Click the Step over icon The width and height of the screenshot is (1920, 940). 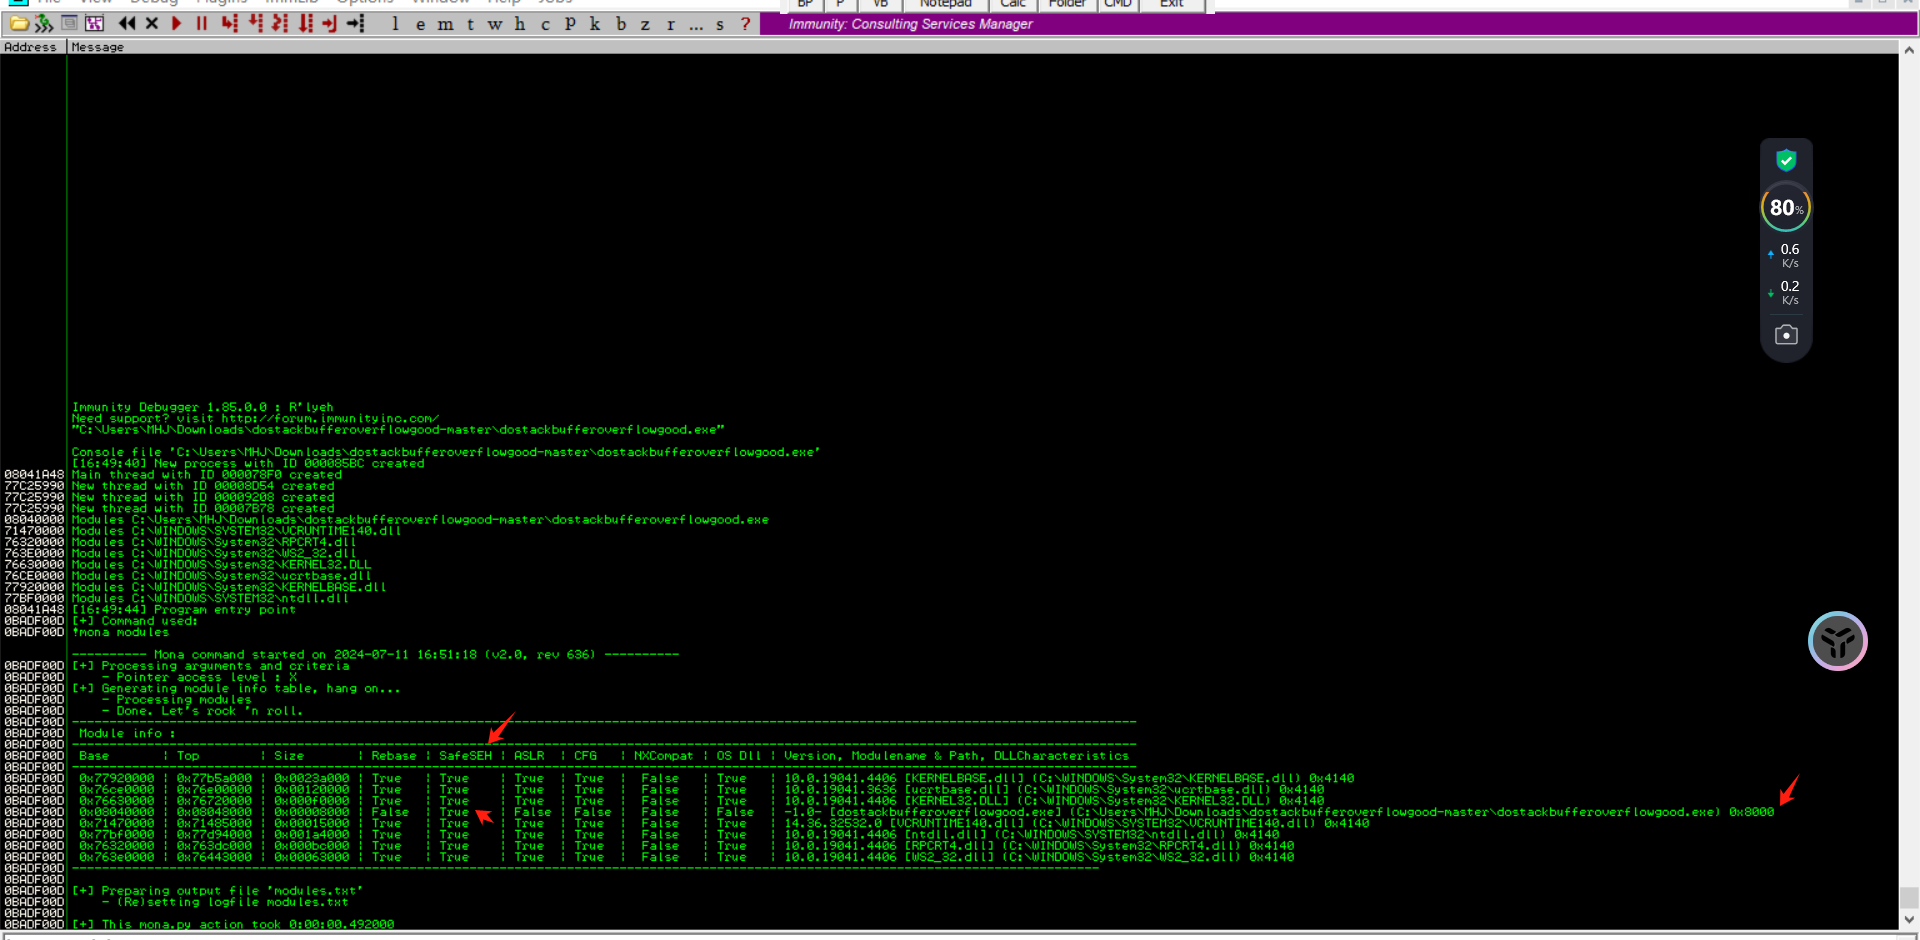255,23
